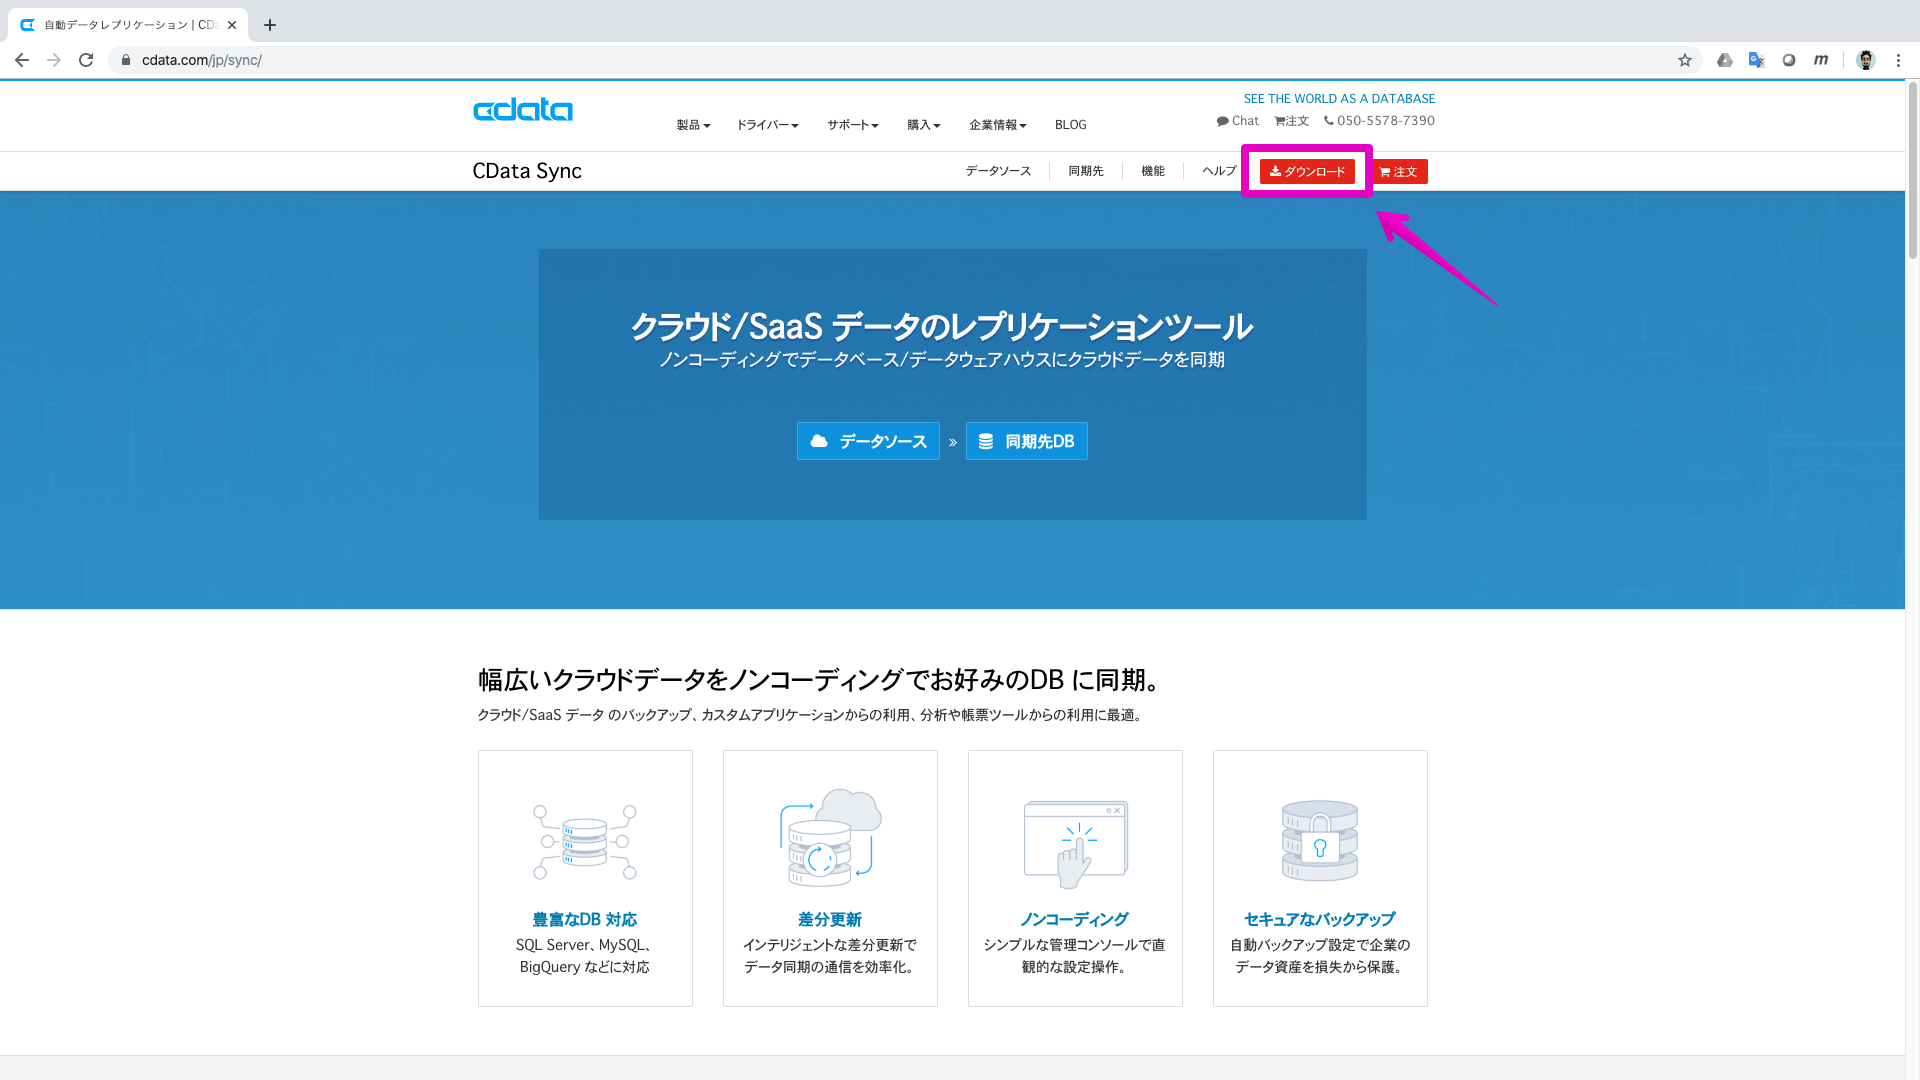Open the 企業情報 dropdown

tap(997, 124)
